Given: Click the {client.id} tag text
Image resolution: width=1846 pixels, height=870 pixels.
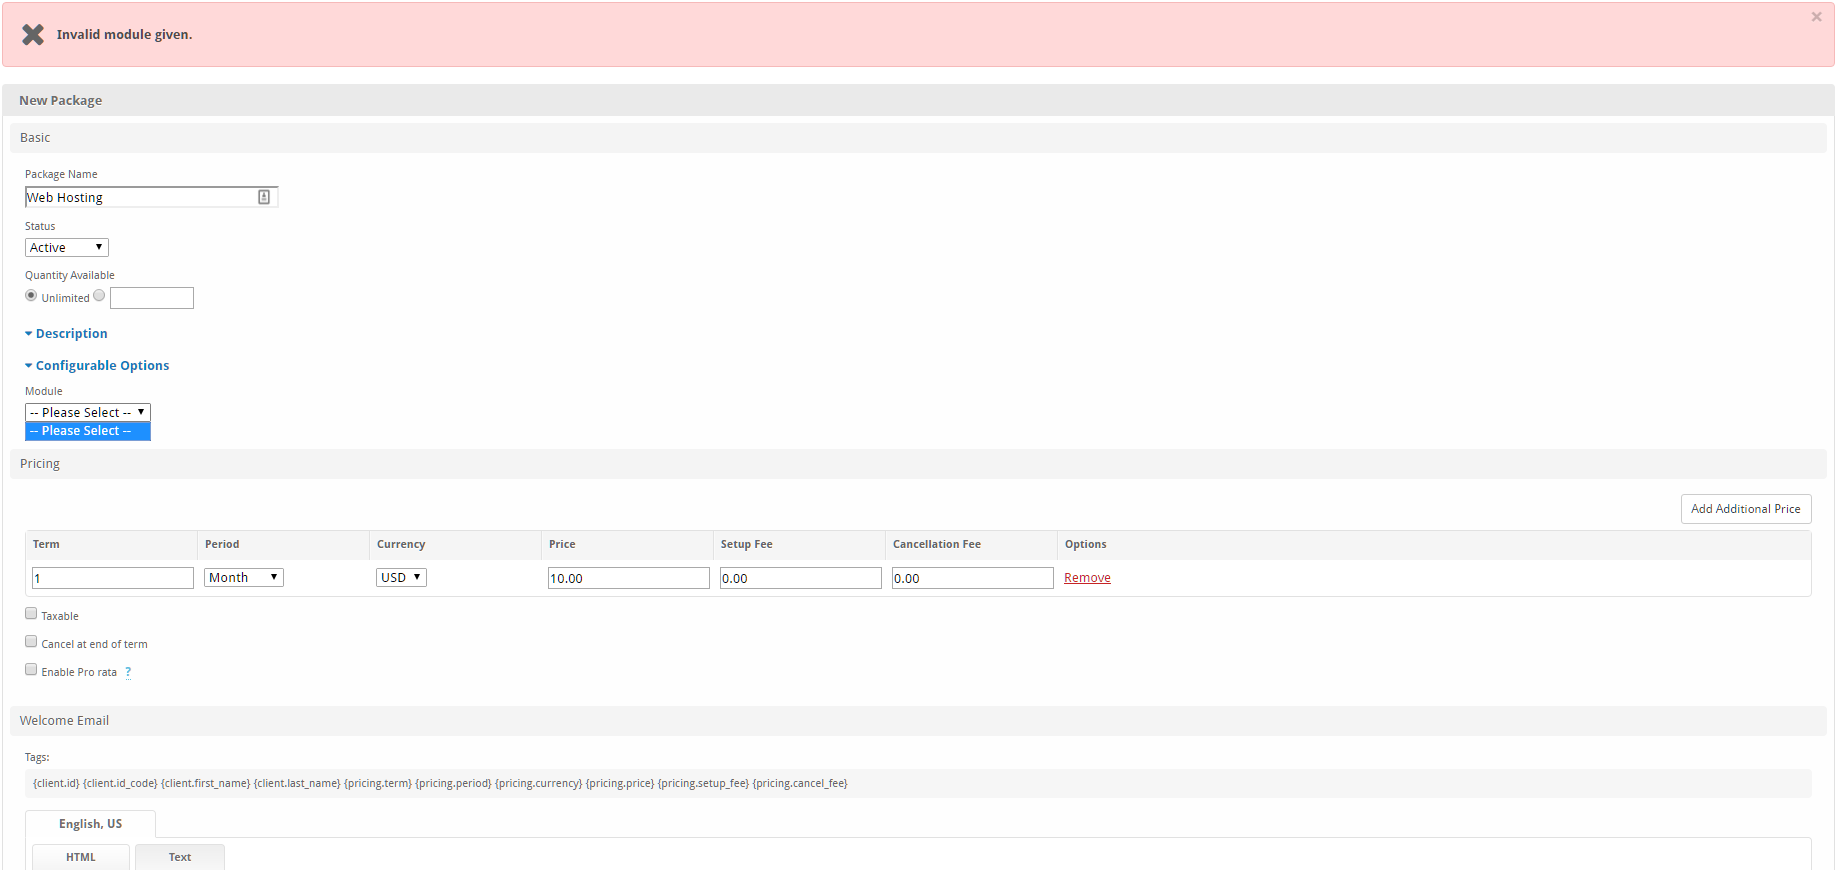Looking at the screenshot, I should click(56, 783).
